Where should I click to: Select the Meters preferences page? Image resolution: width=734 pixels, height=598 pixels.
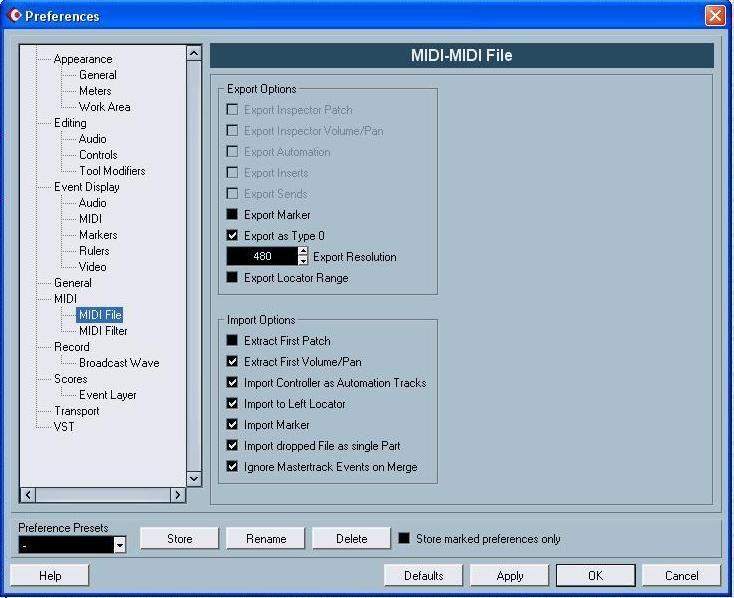coord(95,91)
